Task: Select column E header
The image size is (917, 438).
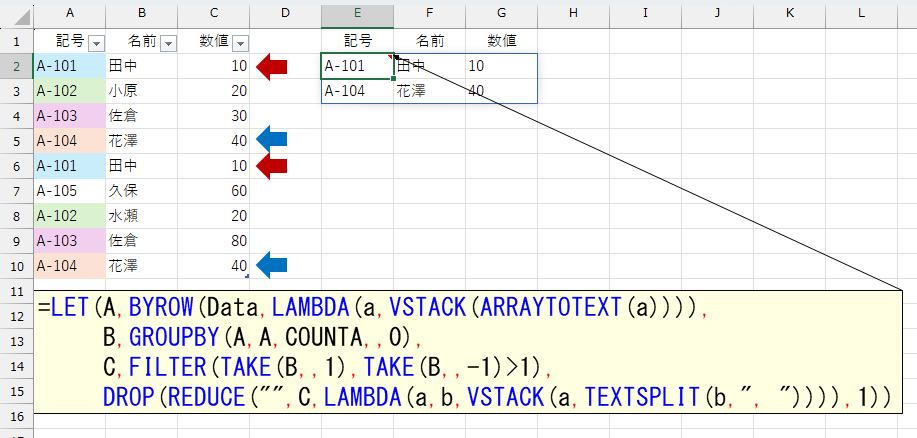Action: click(357, 16)
